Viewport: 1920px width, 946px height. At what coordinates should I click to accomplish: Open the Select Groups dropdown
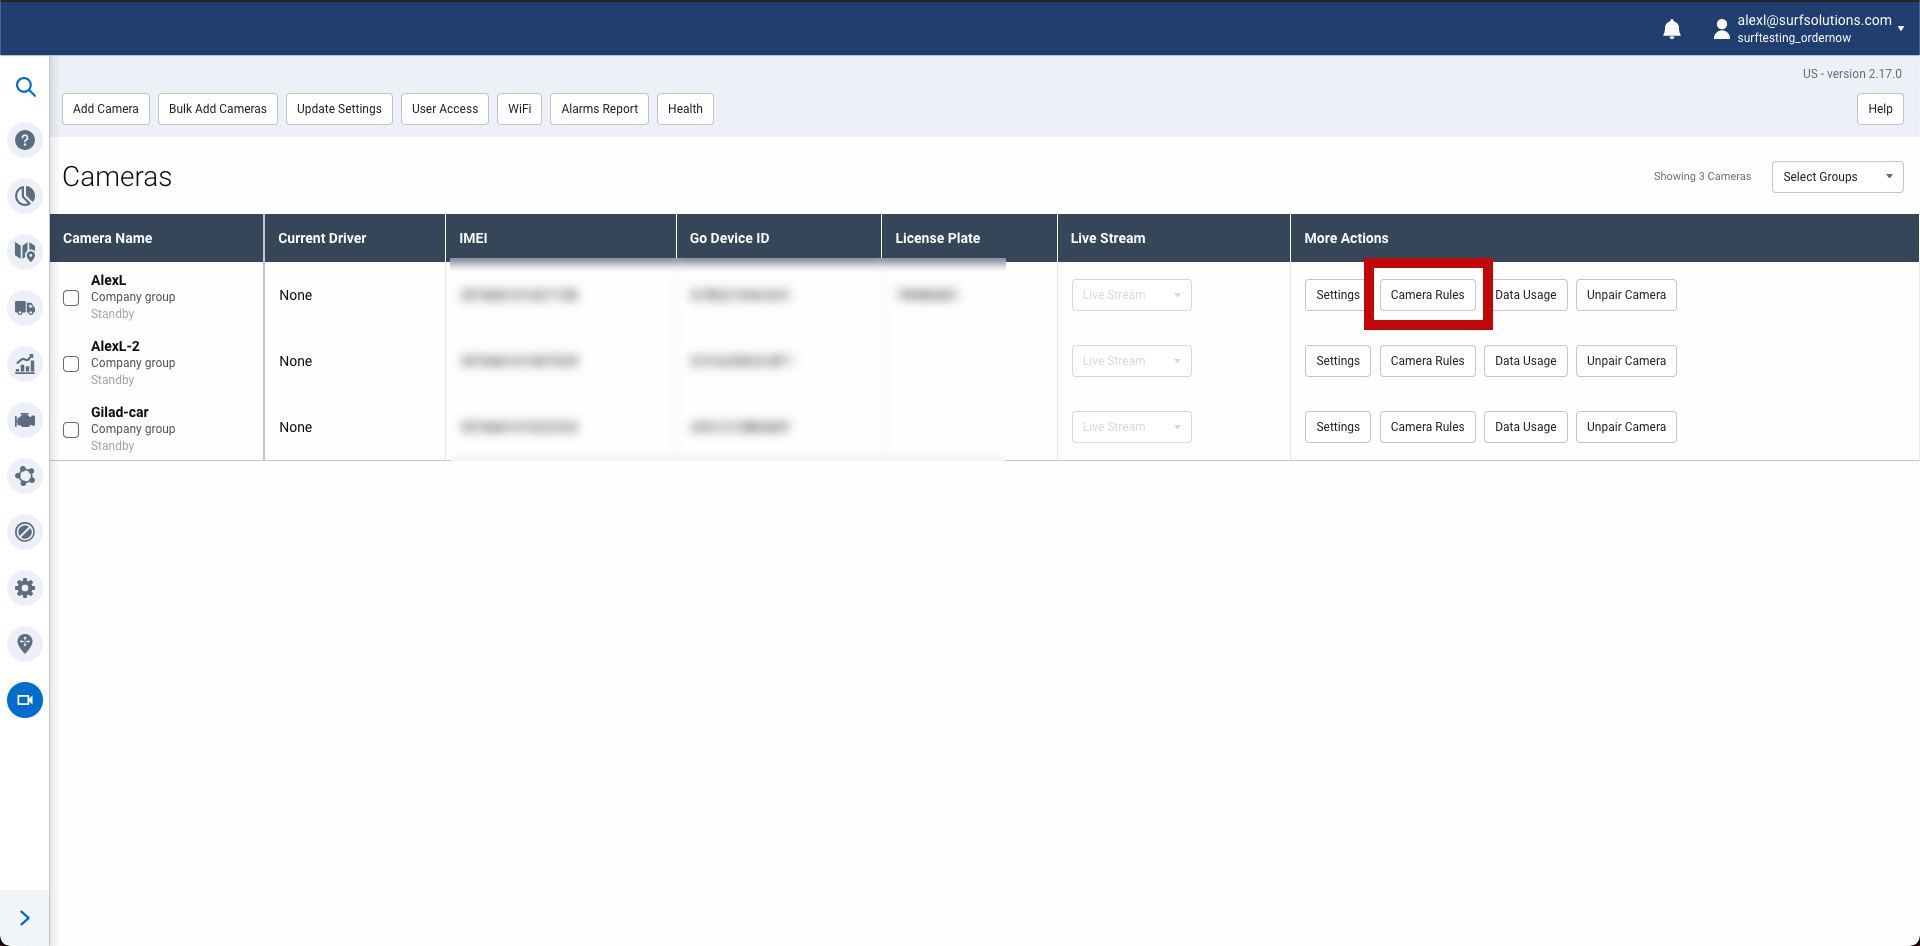(x=1837, y=177)
